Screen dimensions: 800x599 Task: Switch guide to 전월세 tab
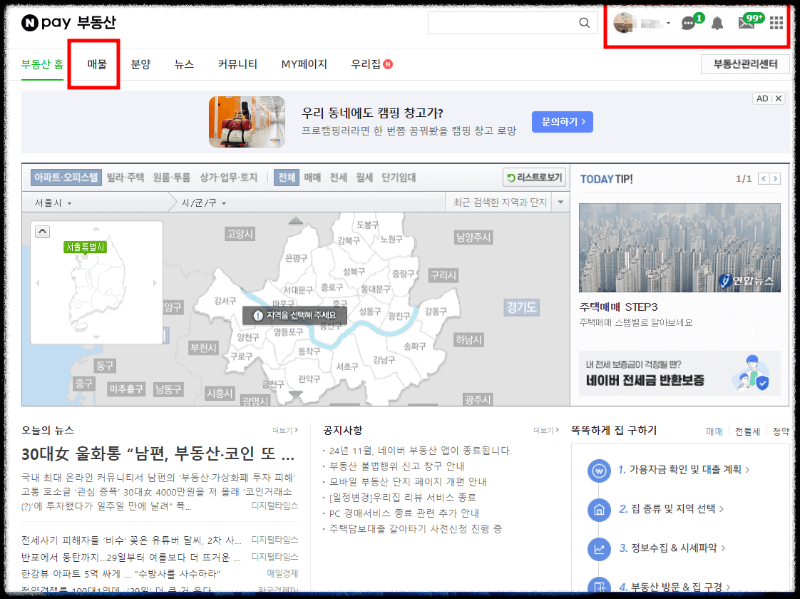(x=747, y=432)
